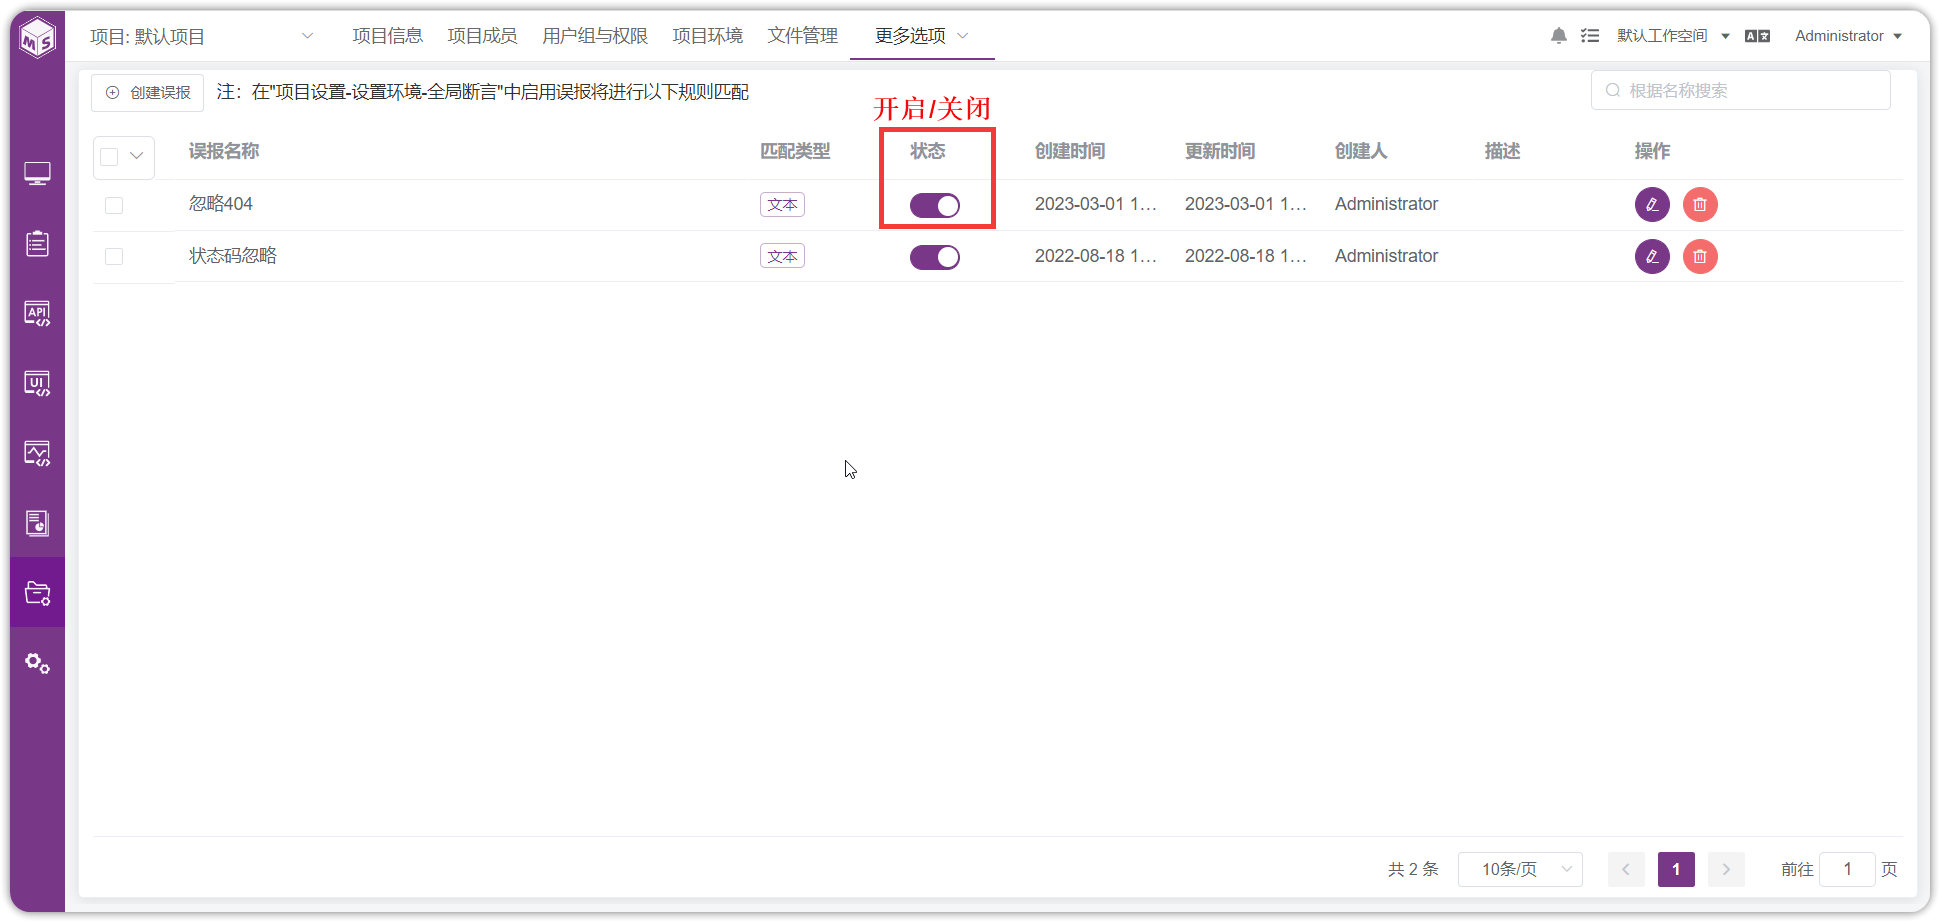
Task: Open the 10条/页 page size dropdown
Action: pyautogui.click(x=1520, y=869)
